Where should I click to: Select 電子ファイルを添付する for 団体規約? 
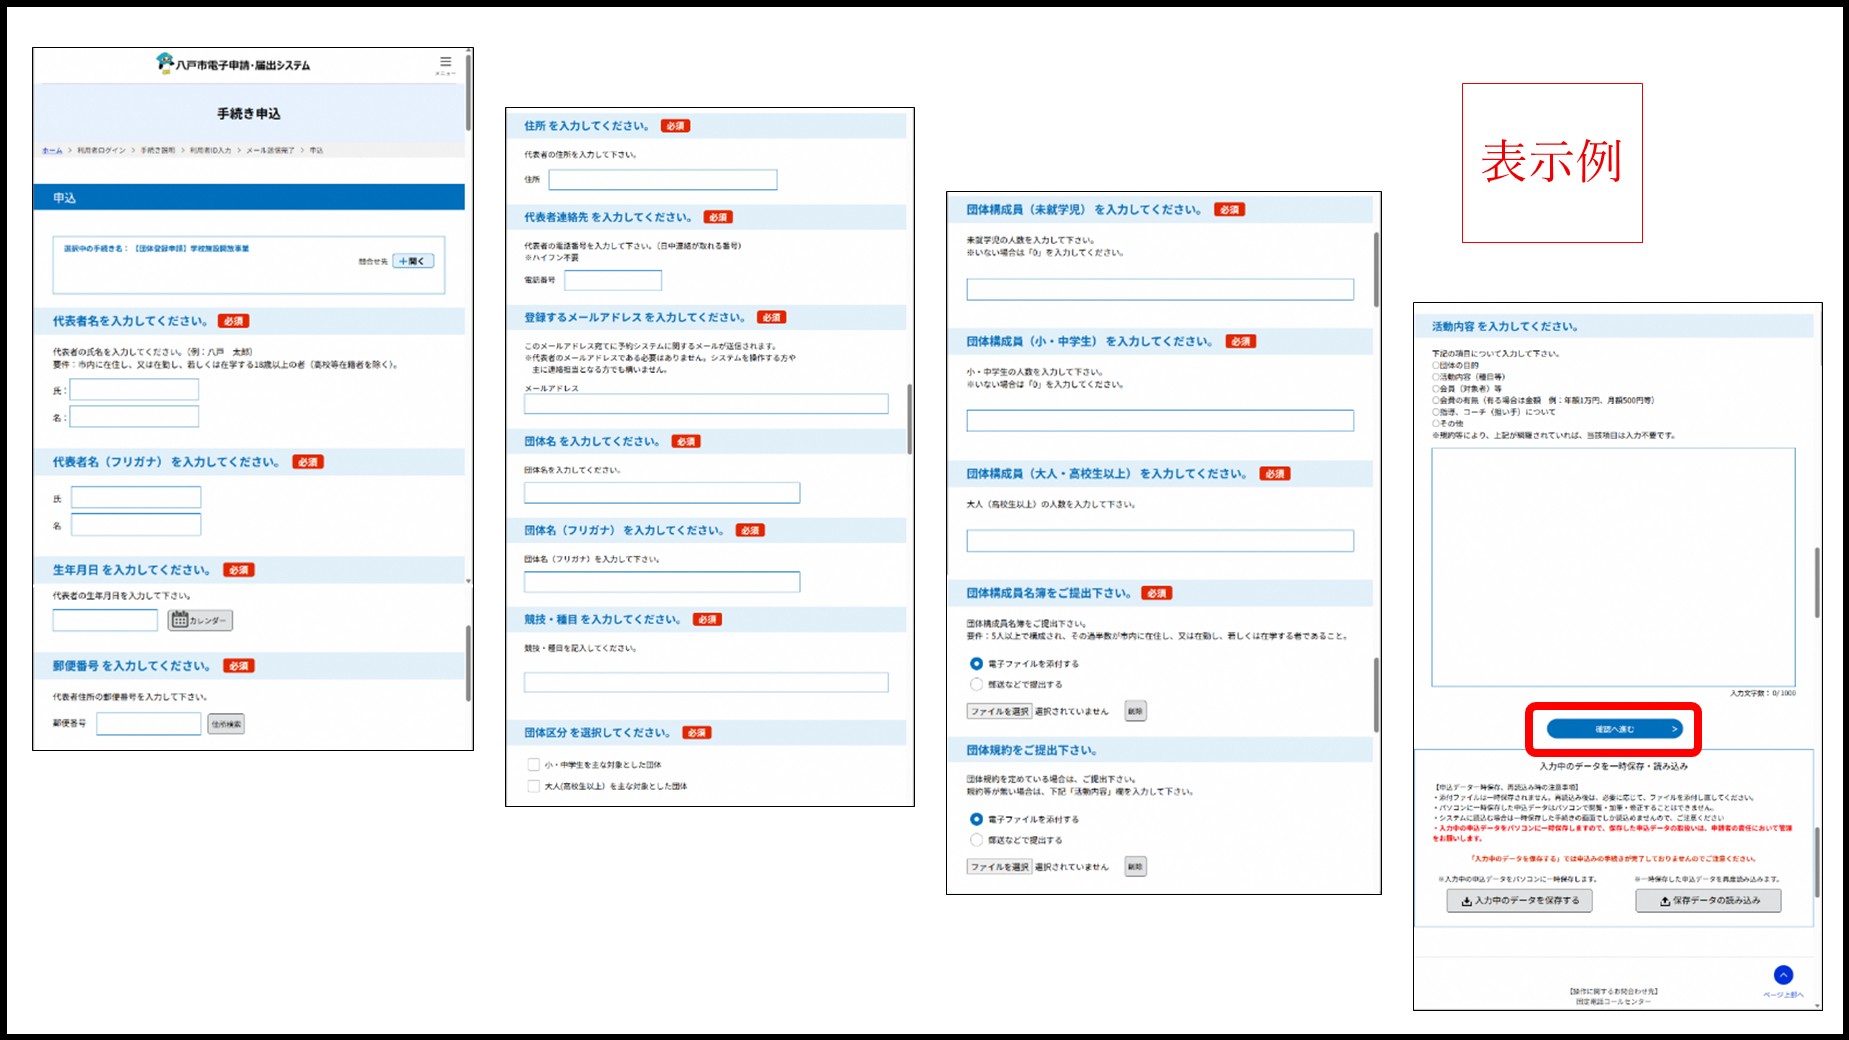coord(976,819)
